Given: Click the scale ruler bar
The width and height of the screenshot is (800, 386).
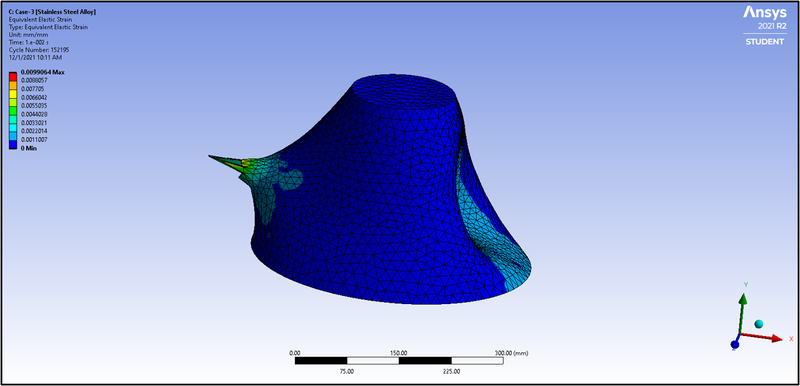Looking at the screenshot, I should point(399,361).
